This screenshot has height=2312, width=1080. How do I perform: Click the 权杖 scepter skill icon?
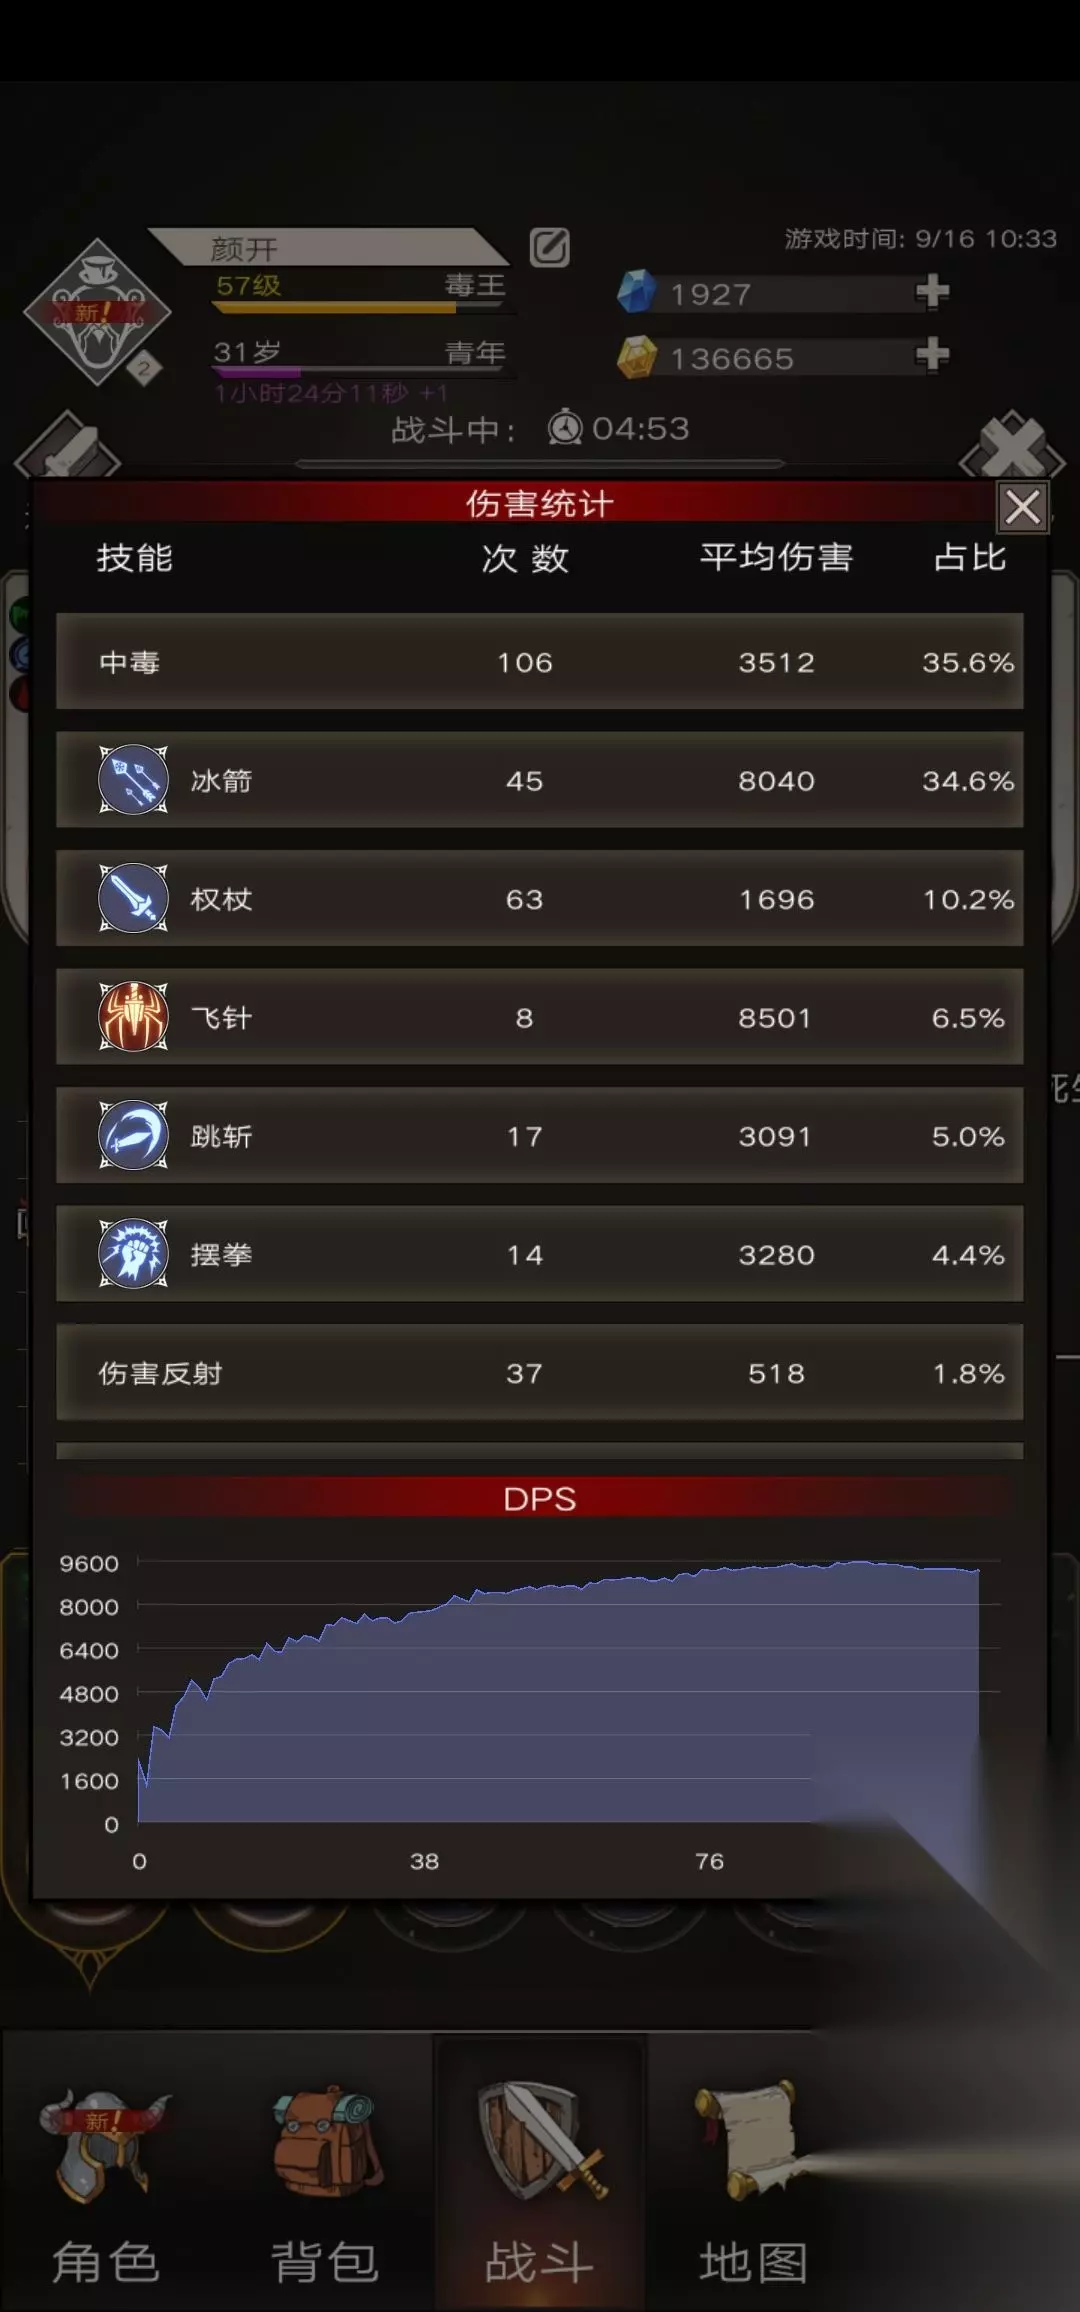coord(133,898)
